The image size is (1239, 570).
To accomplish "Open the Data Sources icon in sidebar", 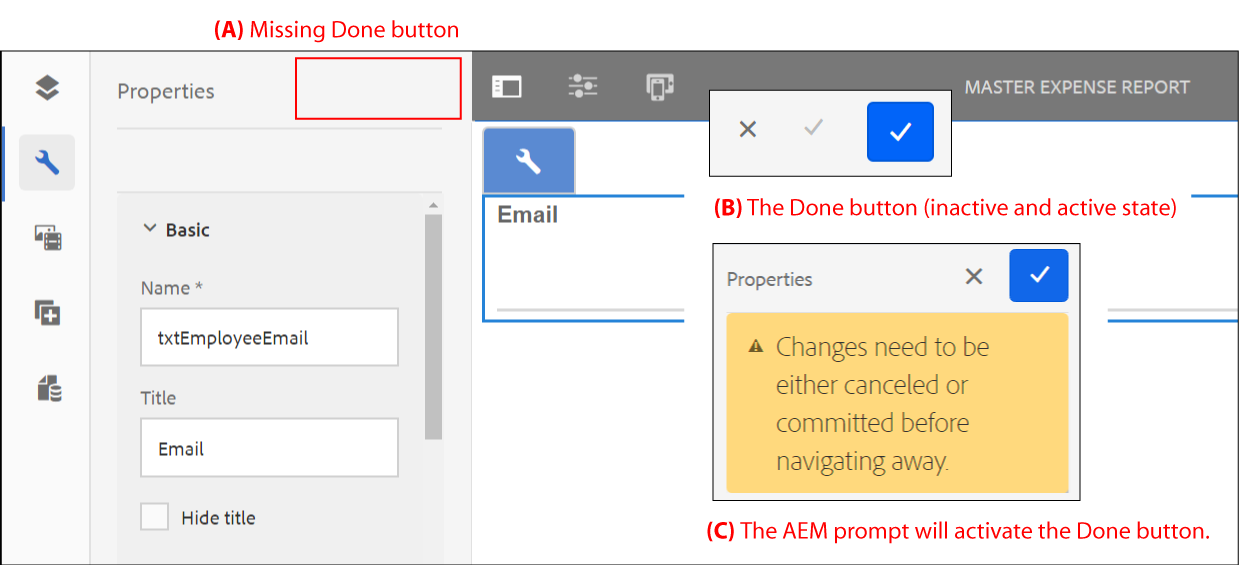I will pos(48,388).
